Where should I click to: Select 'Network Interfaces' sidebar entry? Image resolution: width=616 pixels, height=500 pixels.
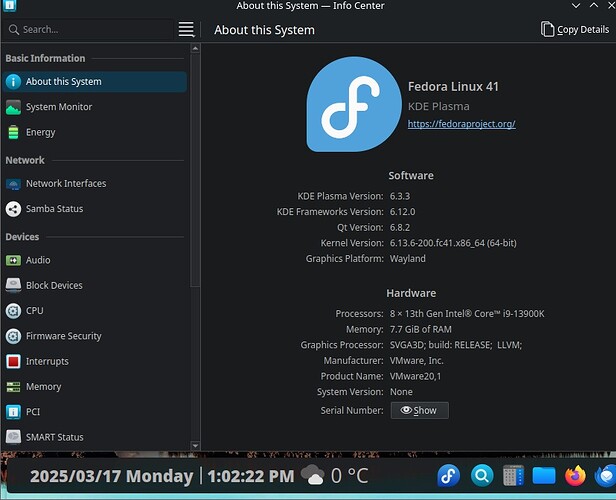pyautogui.click(x=94, y=183)
